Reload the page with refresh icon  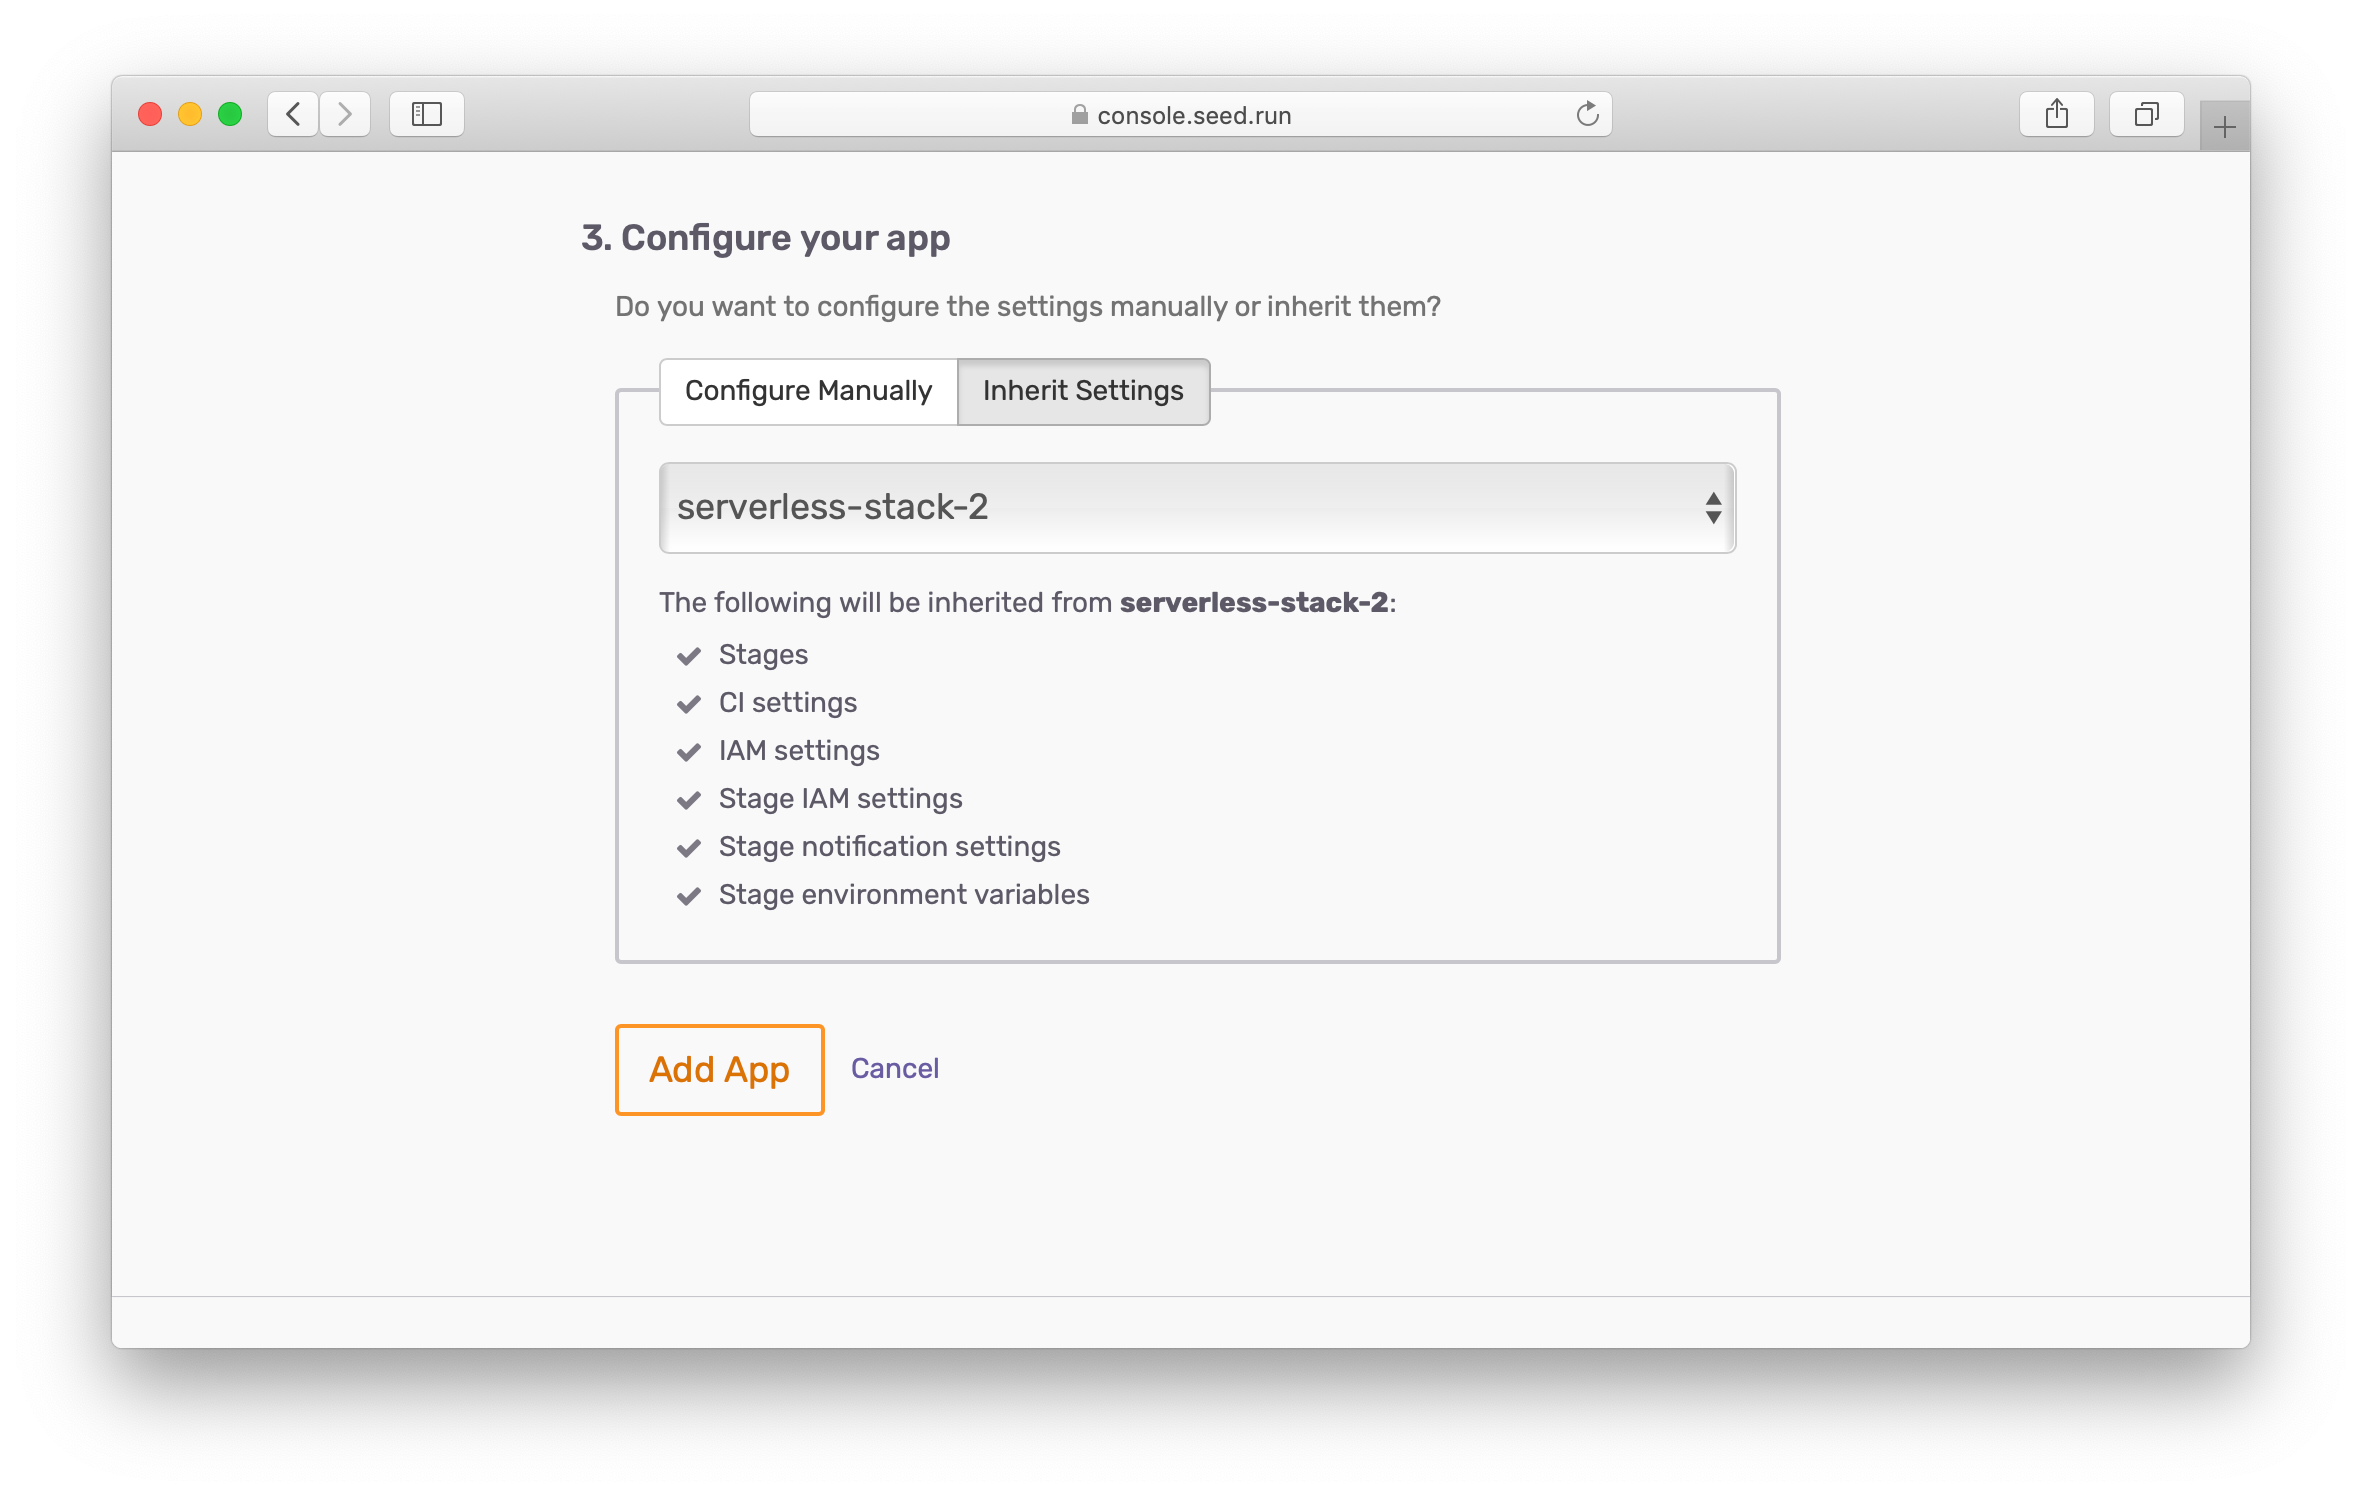[x=1587, y=114]
